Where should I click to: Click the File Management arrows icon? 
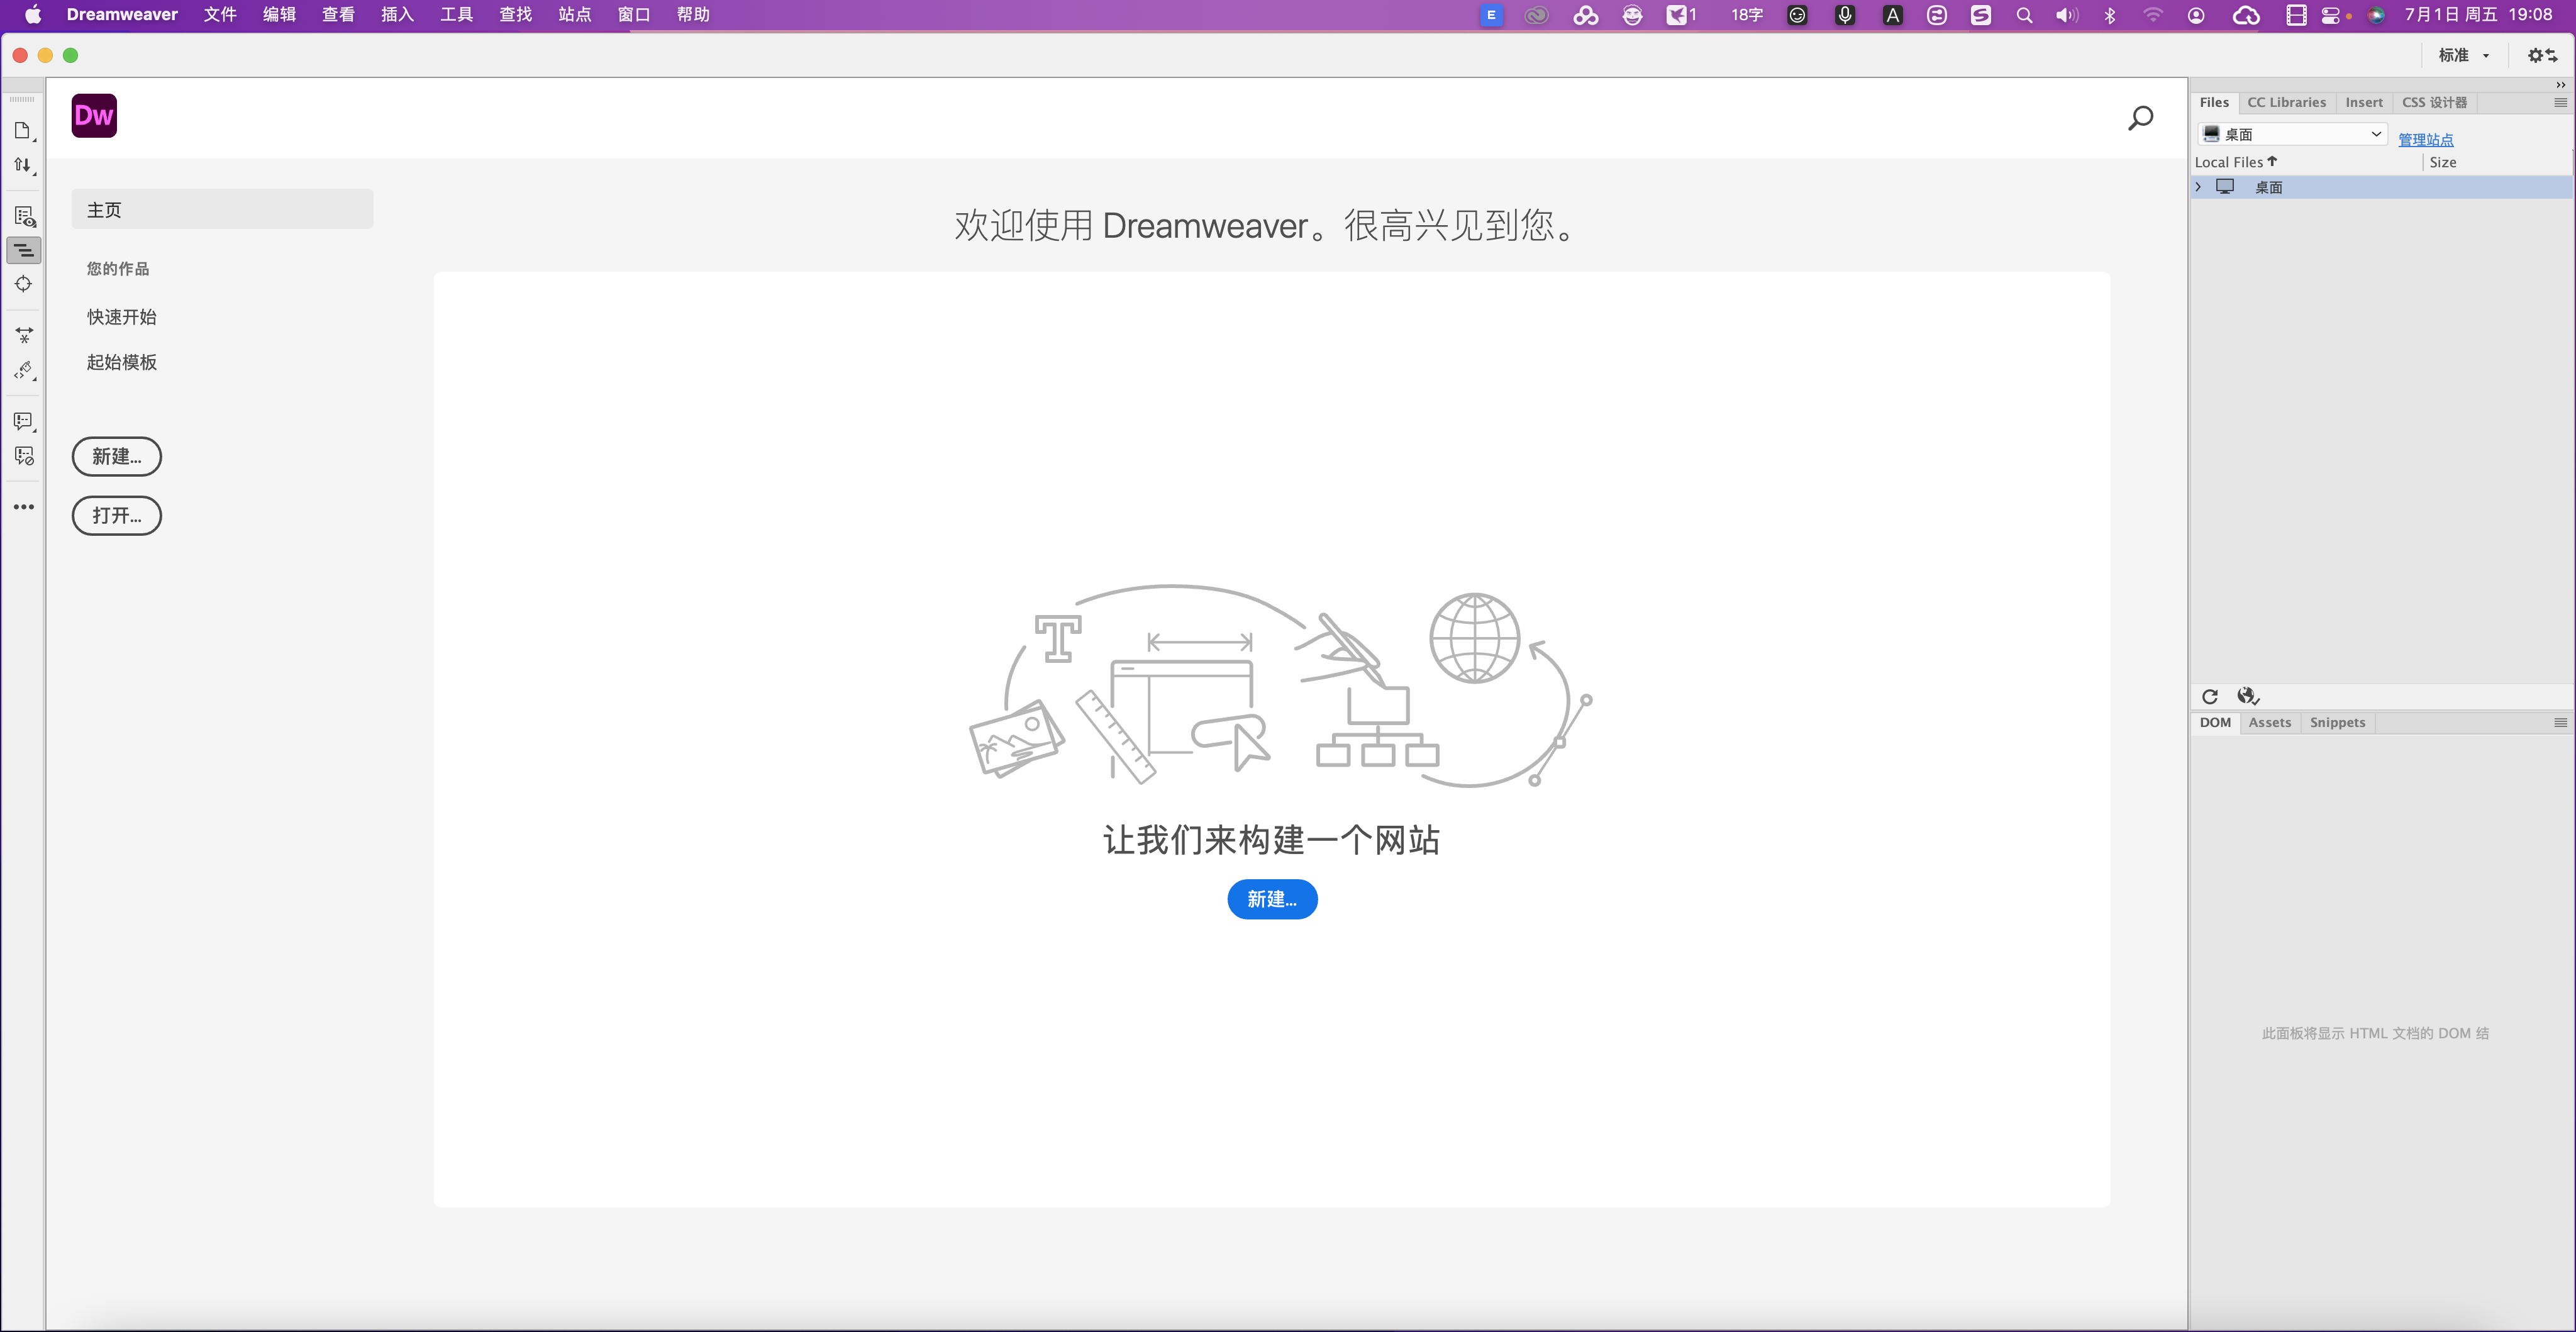click(22, 165)
